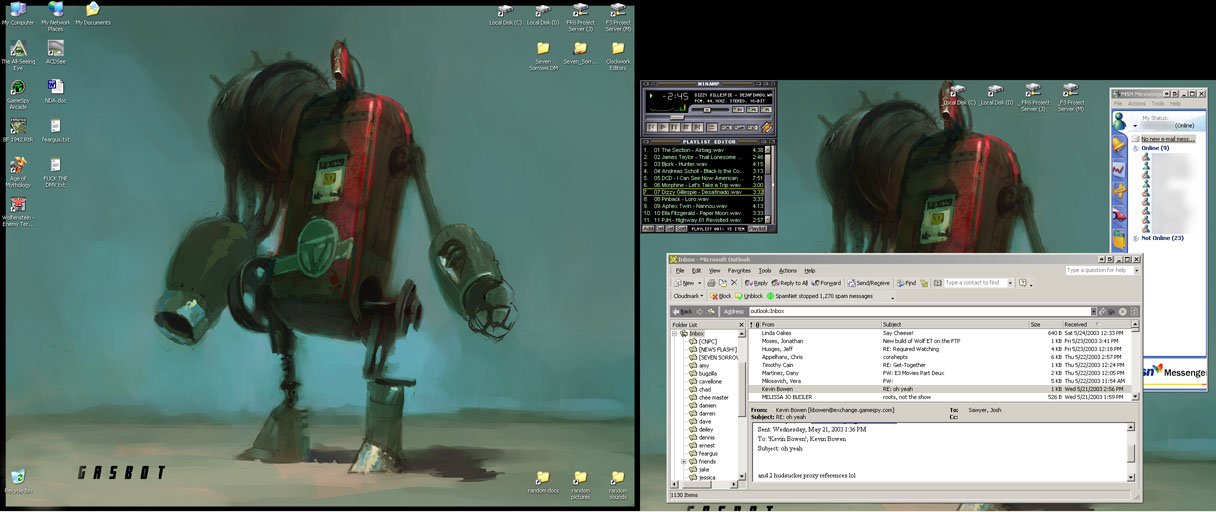Click Winamp's eject button

(712, 127)
